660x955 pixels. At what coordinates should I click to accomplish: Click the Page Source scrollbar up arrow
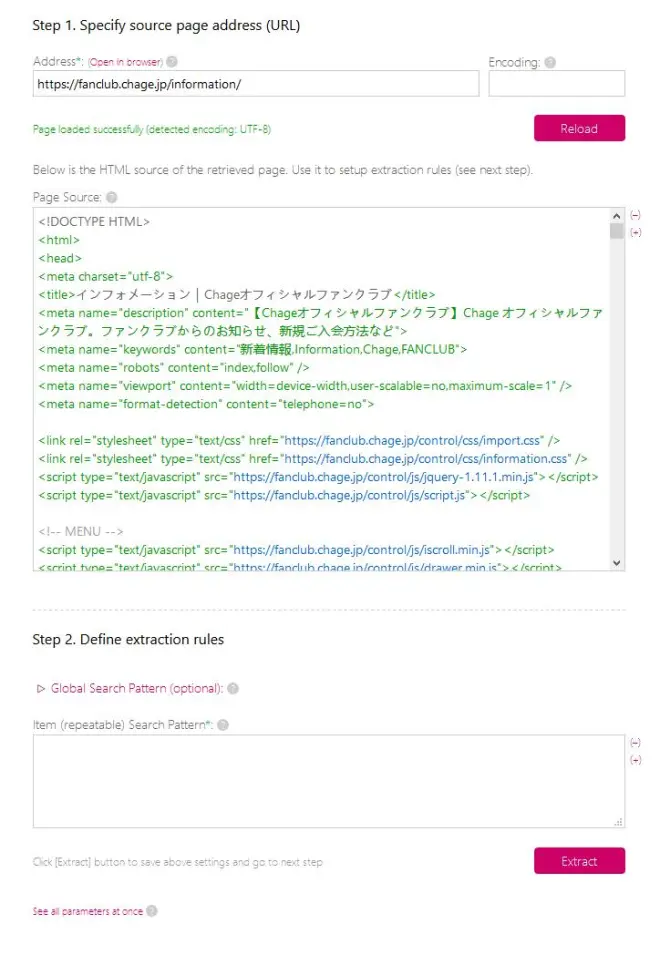click(617, 216)
